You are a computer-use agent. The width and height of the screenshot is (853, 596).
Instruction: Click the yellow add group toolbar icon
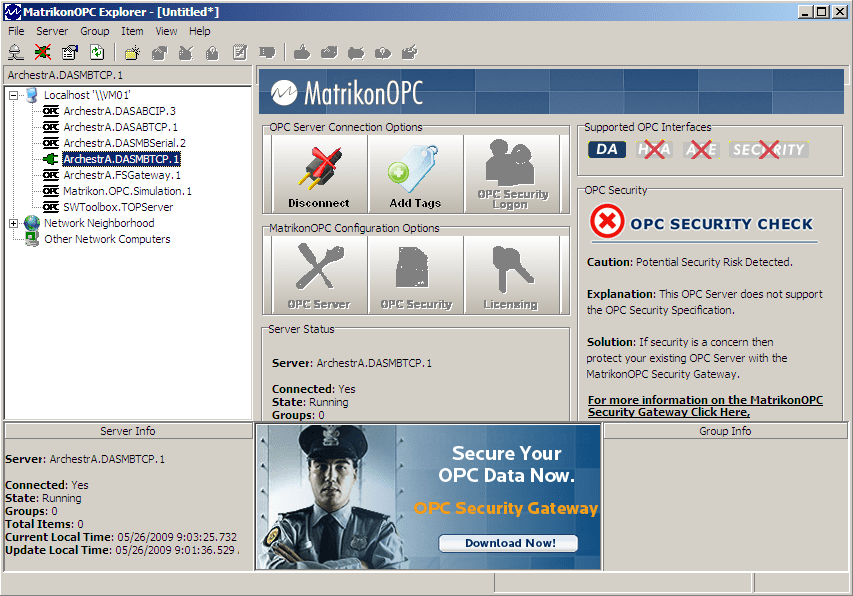(x=132, y=52)
